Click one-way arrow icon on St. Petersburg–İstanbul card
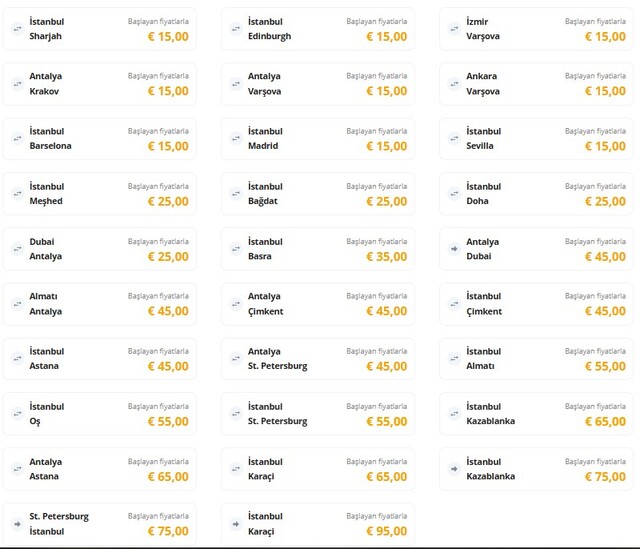Screen dimensions: 640x549 (x=17, y=523)
